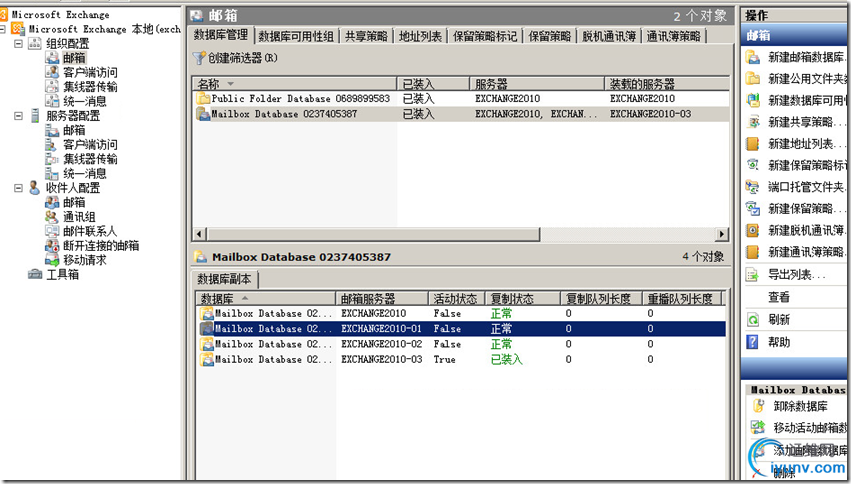Open the 地址列表 tab

coord(420,36)
